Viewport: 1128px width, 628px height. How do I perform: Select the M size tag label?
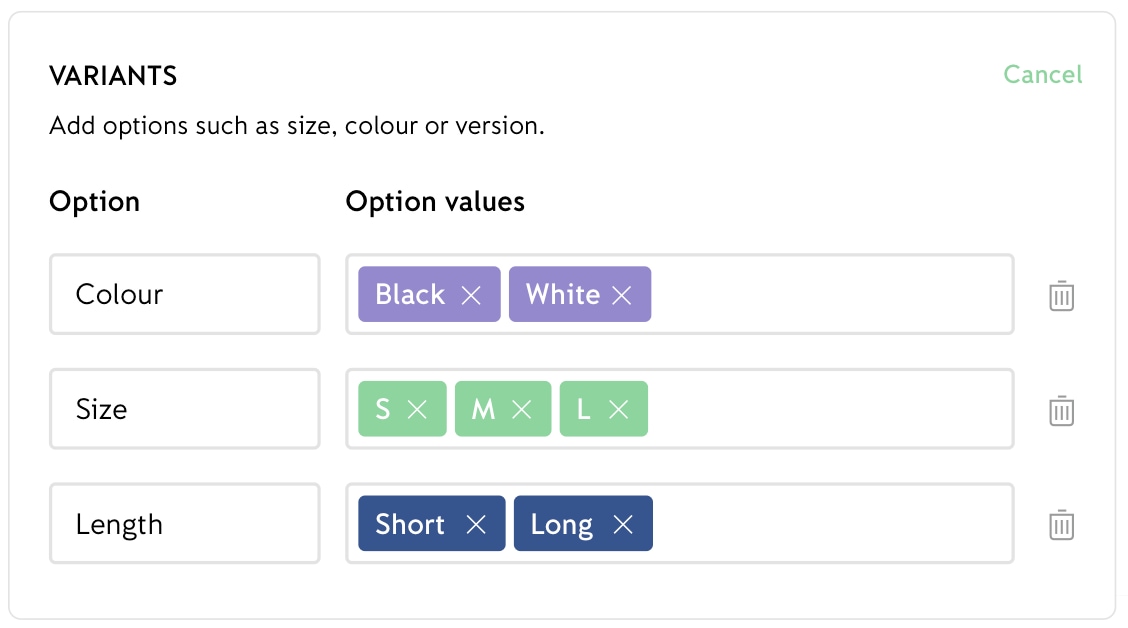tap(483, 409)
